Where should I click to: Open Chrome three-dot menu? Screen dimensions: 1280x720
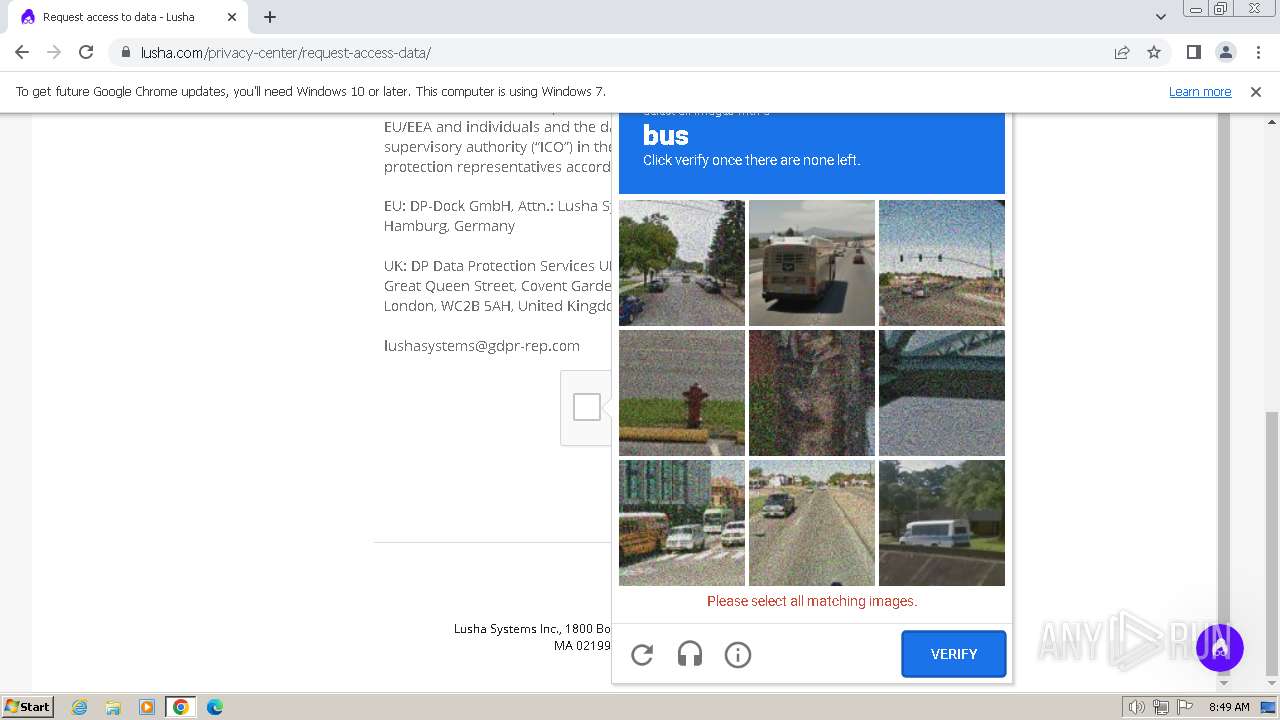point(1257,52)
